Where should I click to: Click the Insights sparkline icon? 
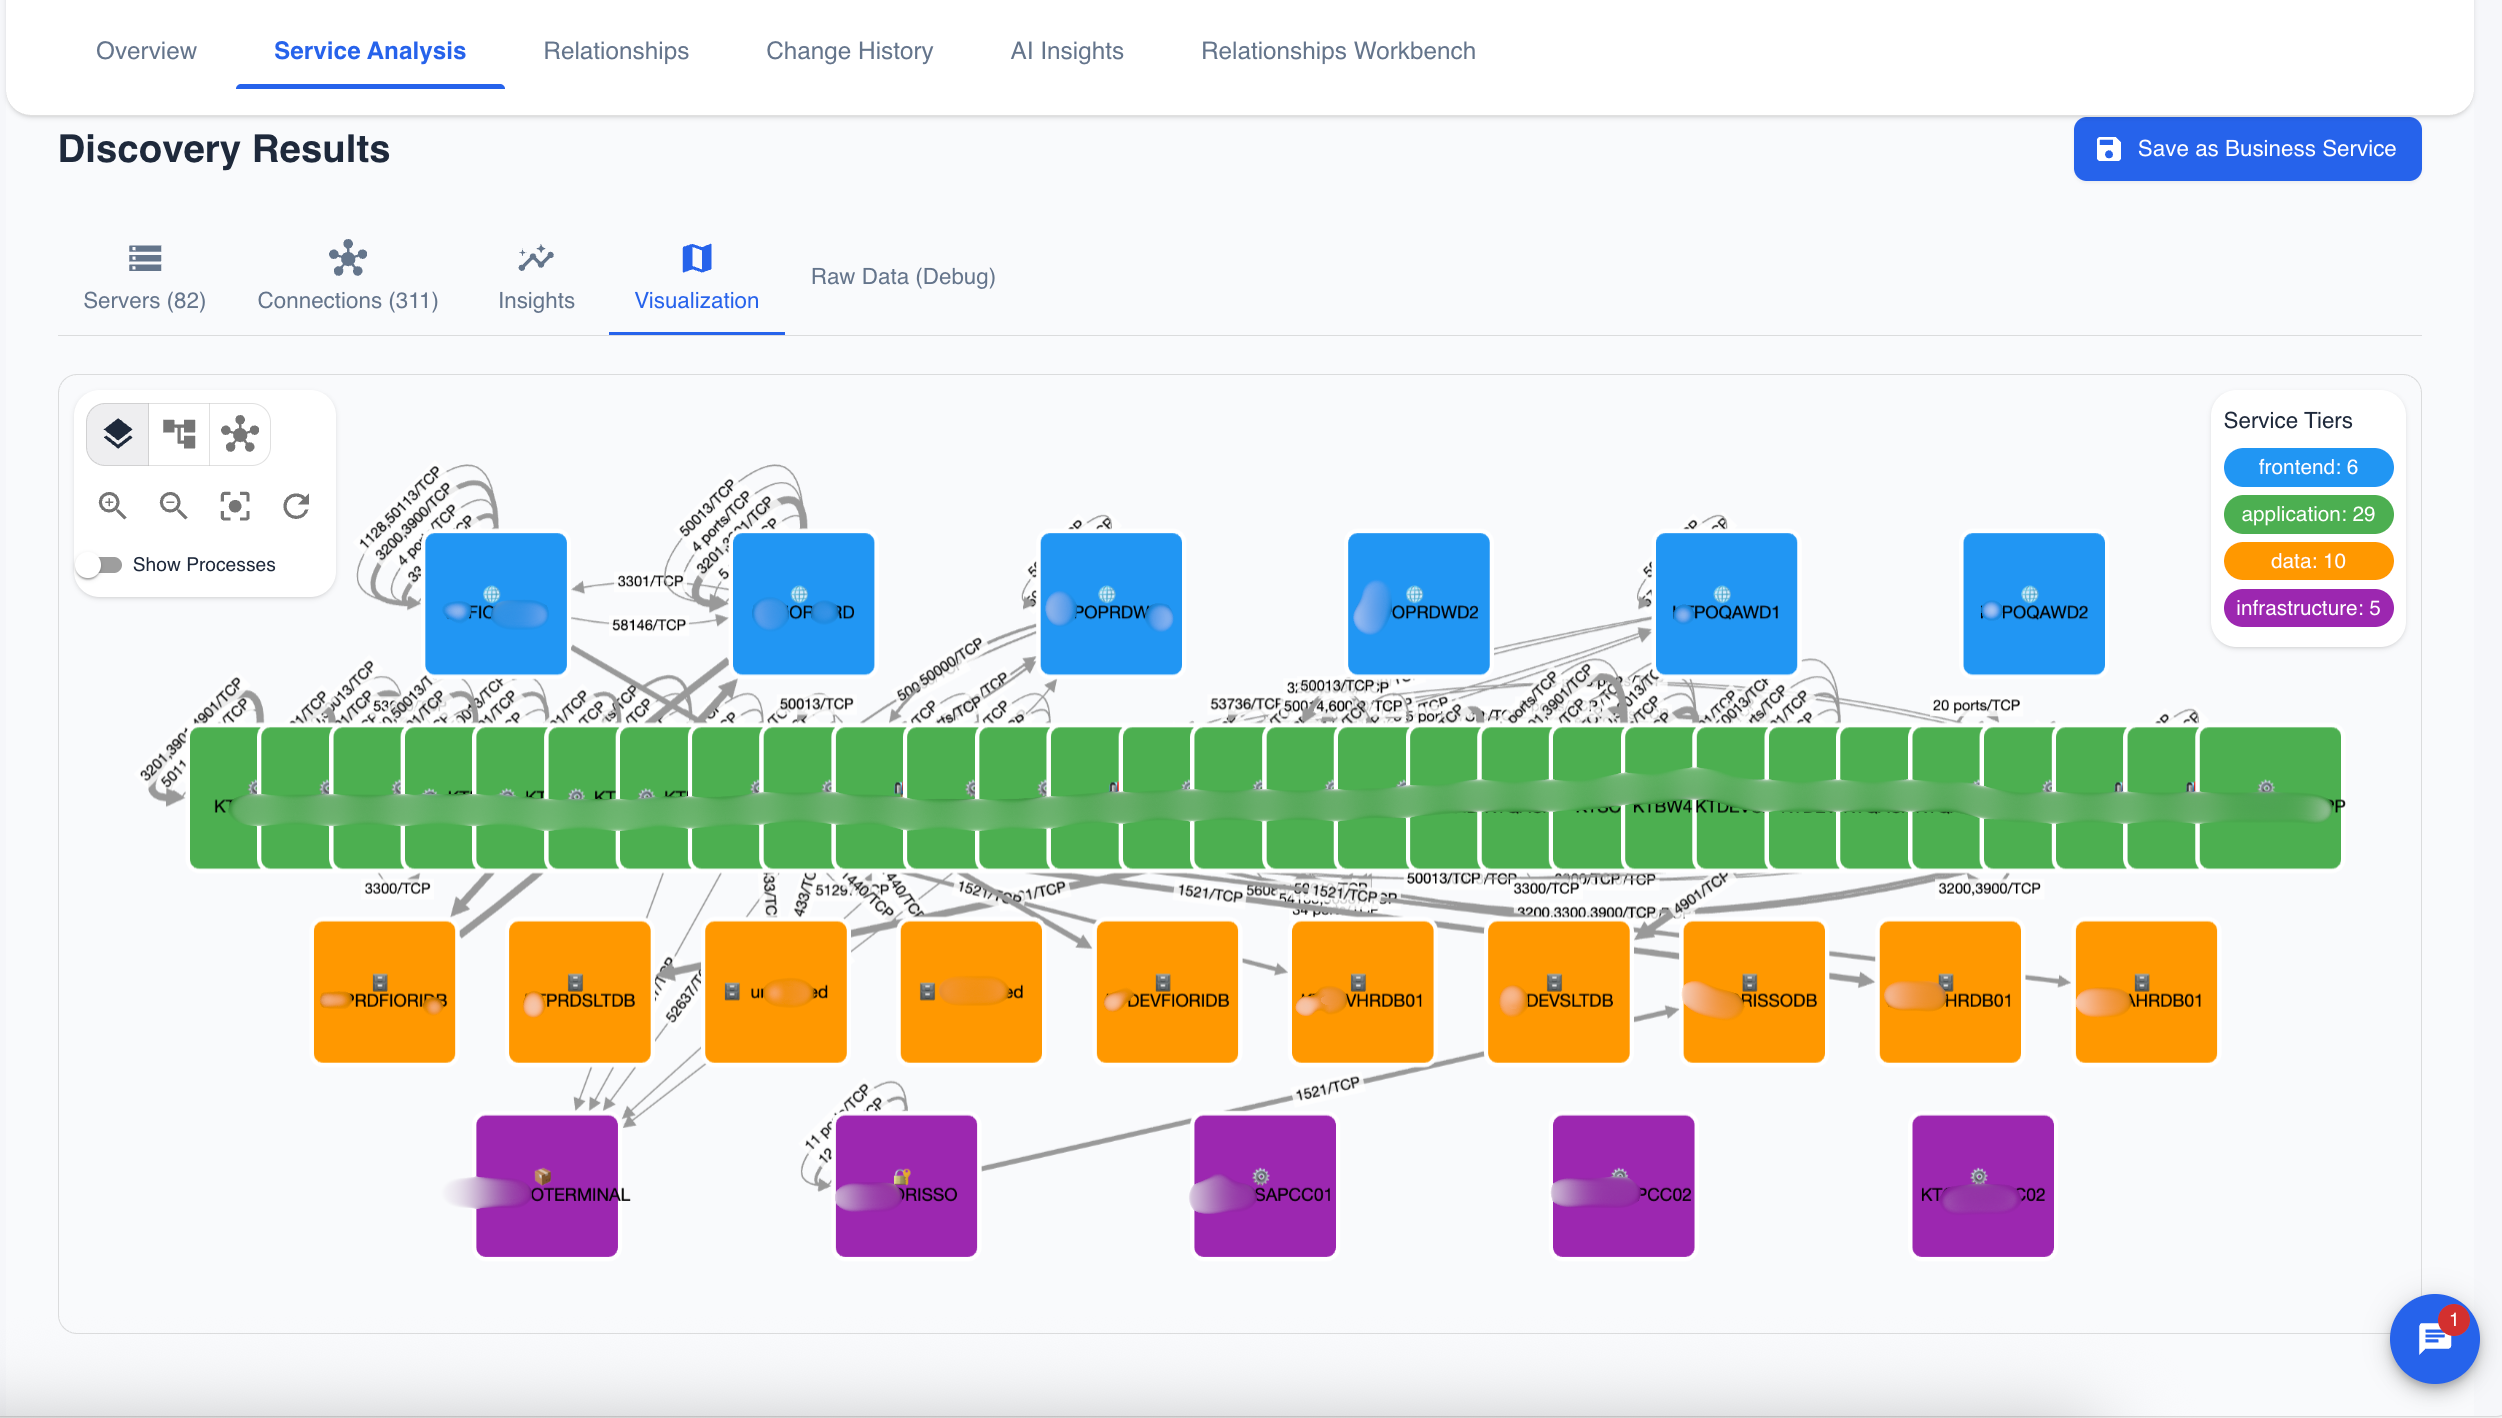536,258
